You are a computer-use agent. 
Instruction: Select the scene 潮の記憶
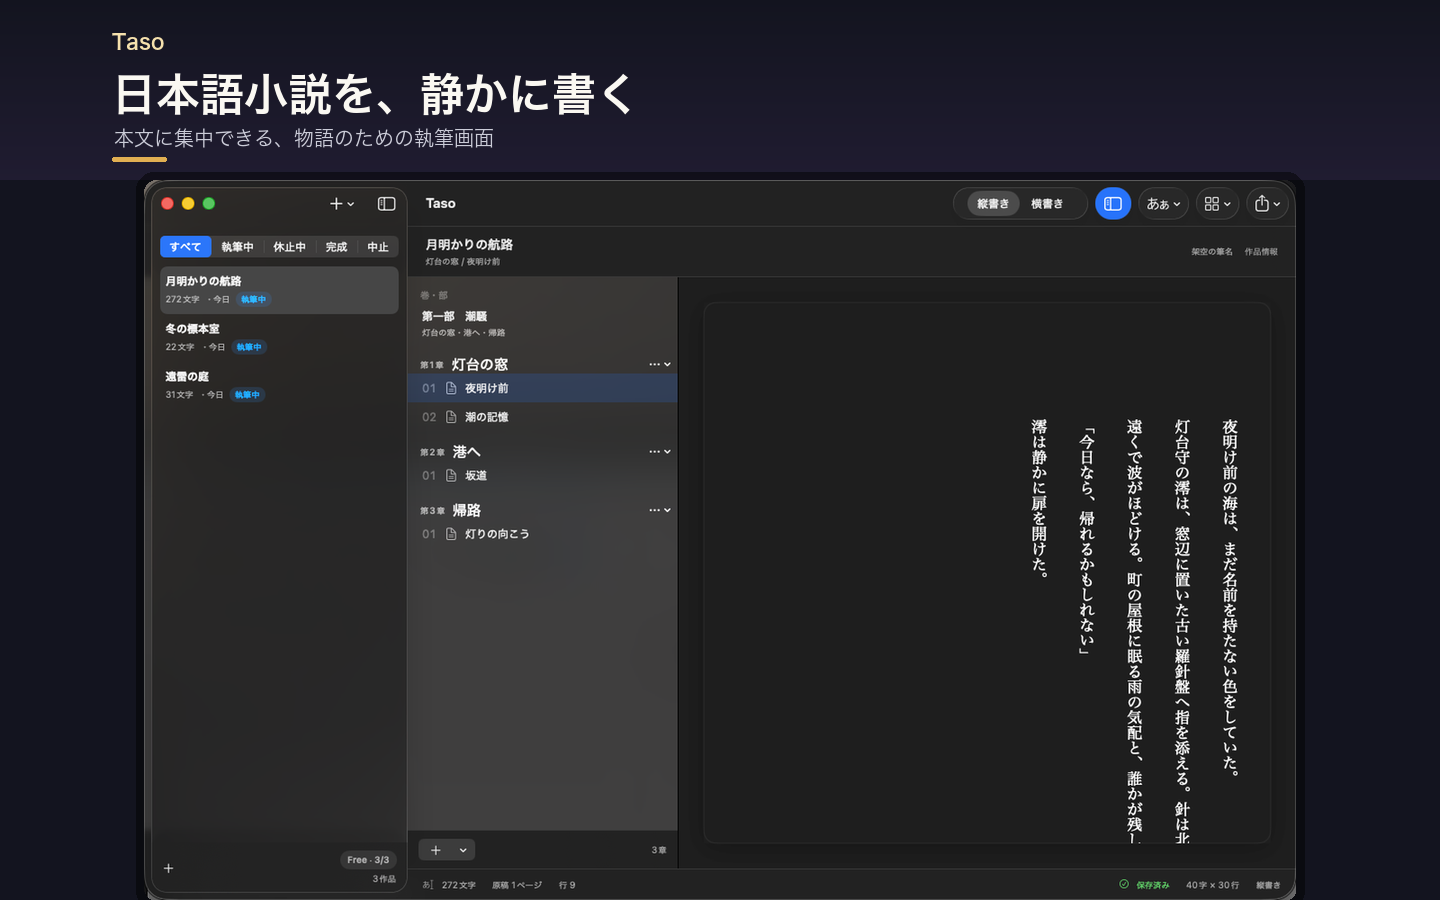tap(542, 417)
